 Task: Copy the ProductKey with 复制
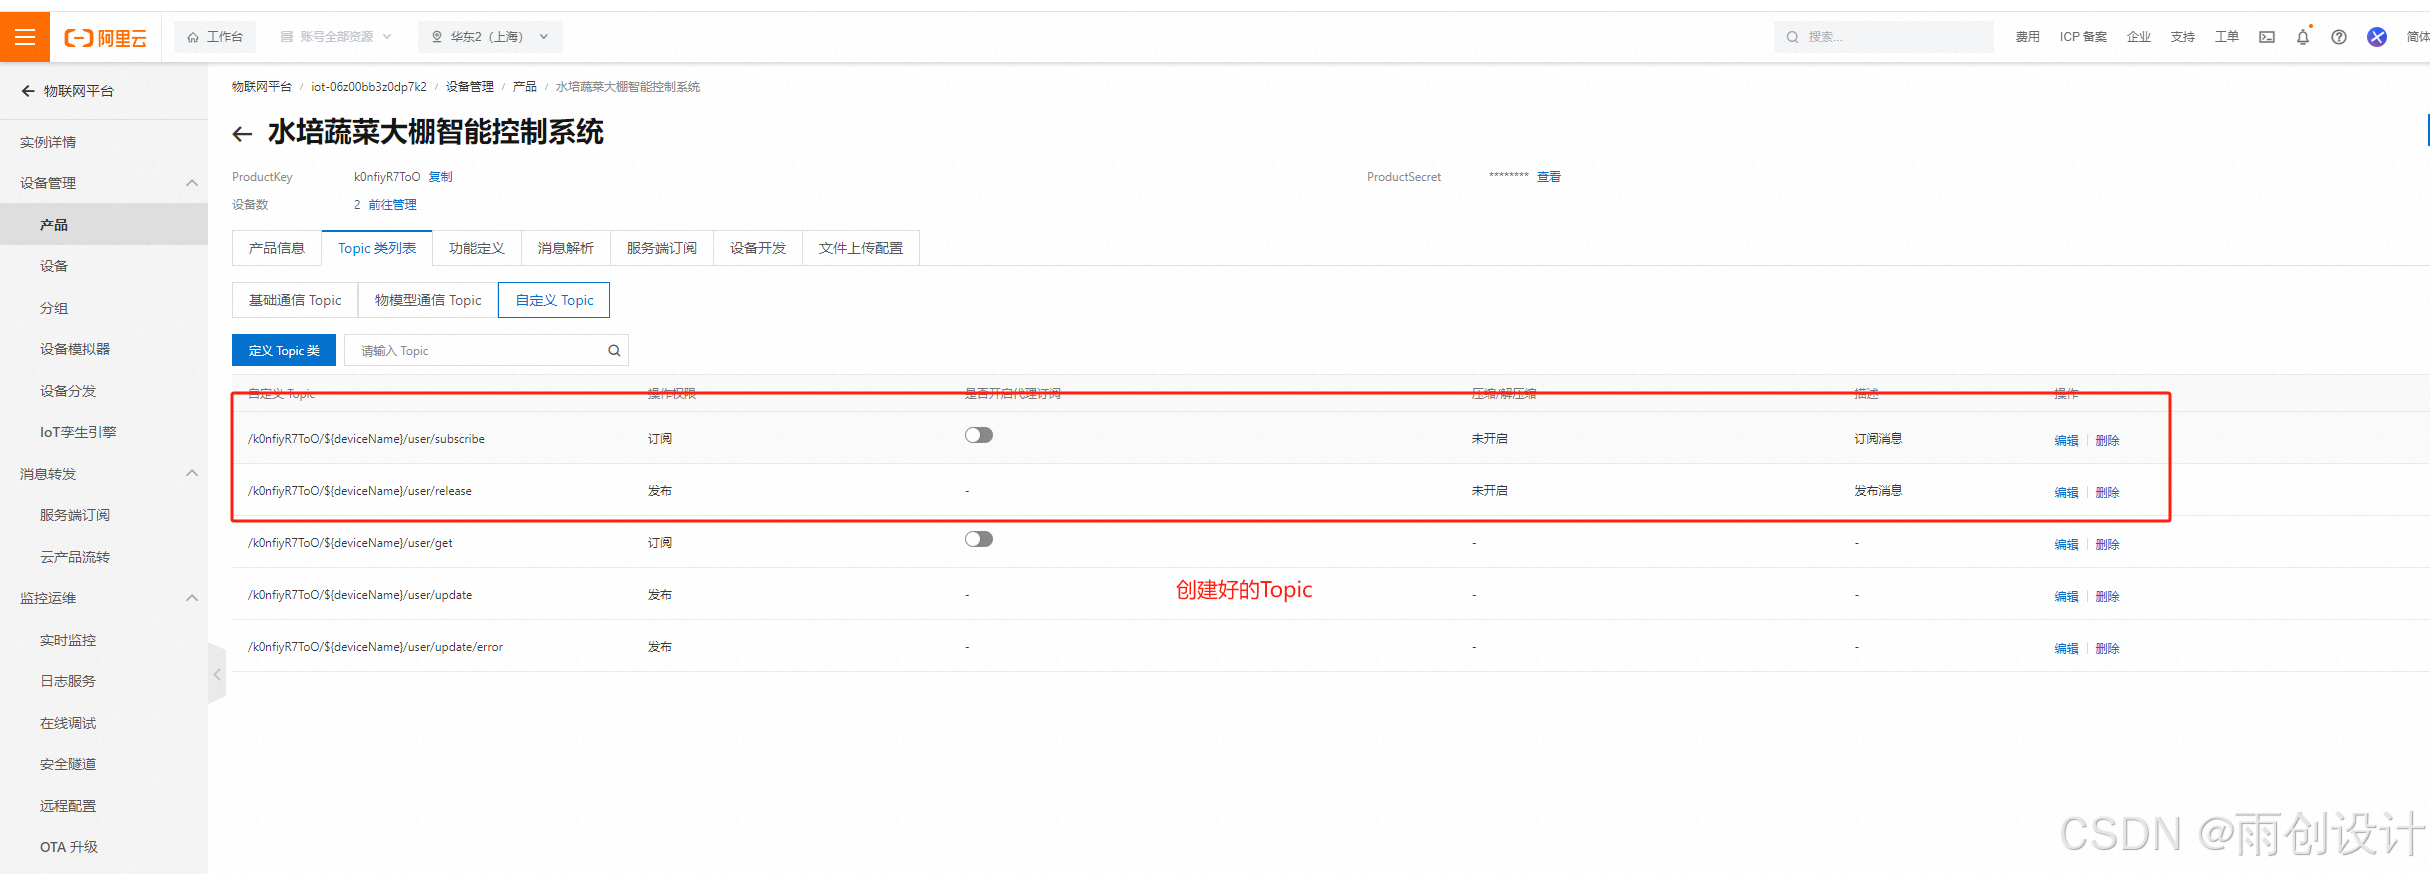pyautogui.click(x=441, y=177)
